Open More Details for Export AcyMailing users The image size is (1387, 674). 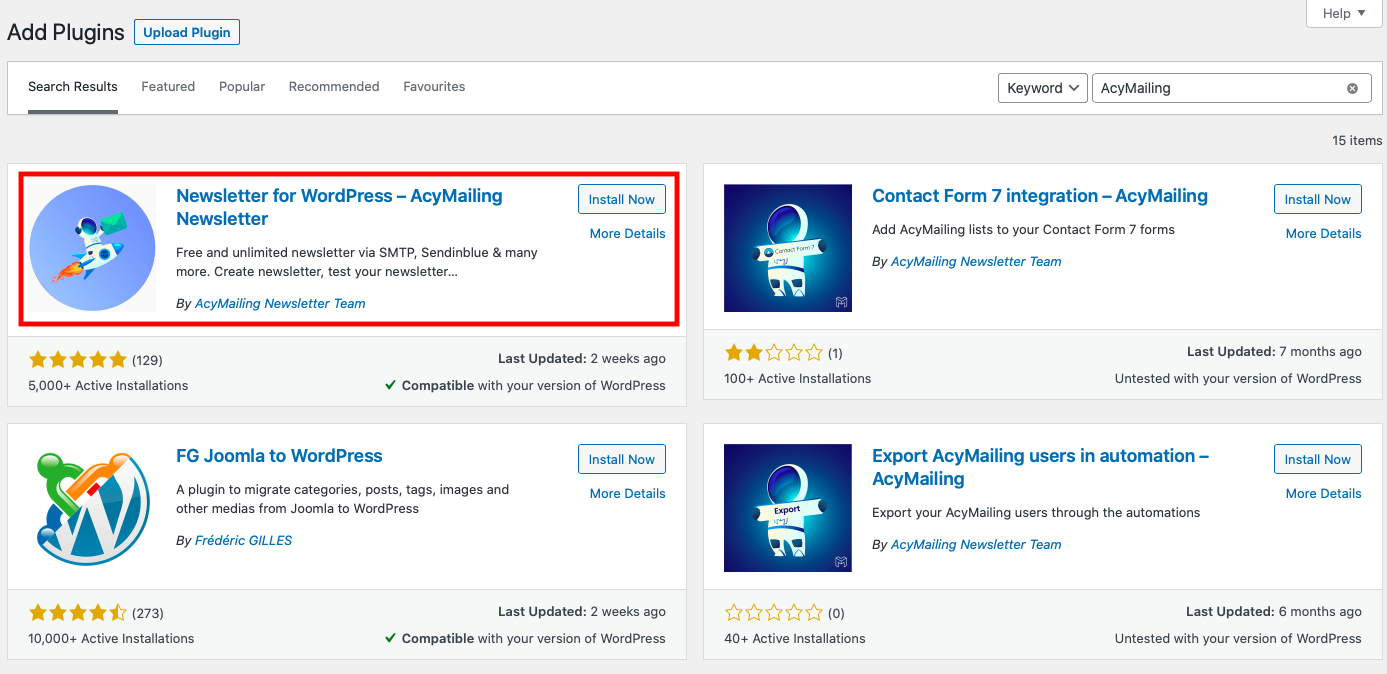pyautogui.click(x=1323, y=493)
